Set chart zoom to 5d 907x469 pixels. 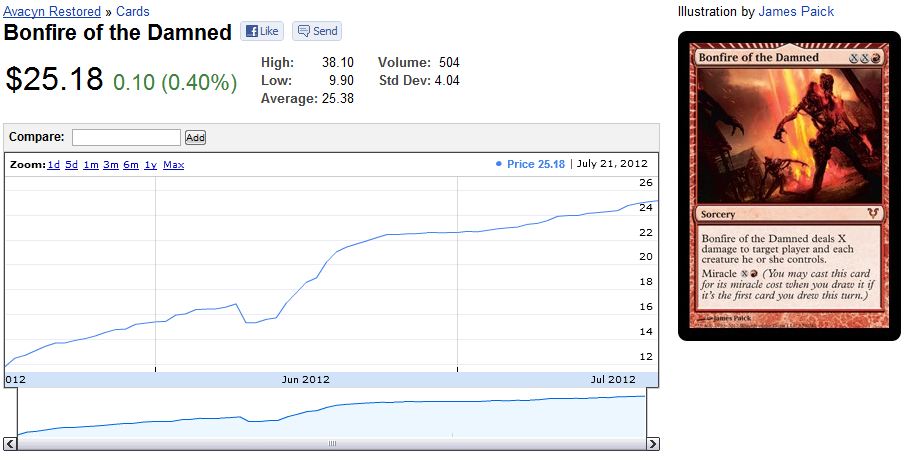[72, 165]
